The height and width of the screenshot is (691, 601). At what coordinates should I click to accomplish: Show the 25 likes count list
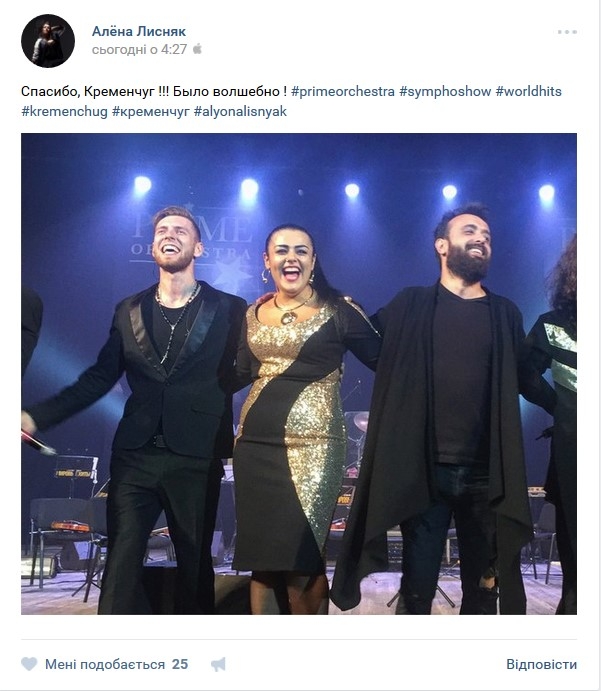[180, 664]
